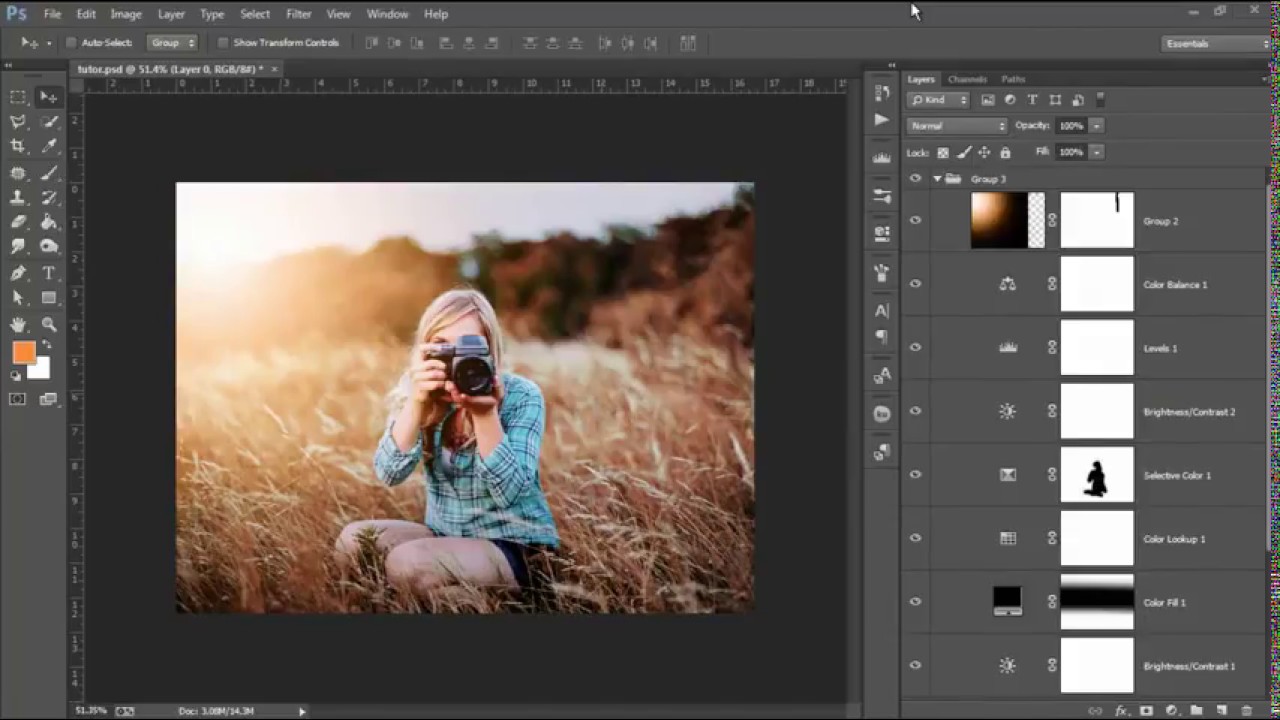Toggle Quick Mask mode
Screen dimensions: 1280x720
[x=18, y=399]
